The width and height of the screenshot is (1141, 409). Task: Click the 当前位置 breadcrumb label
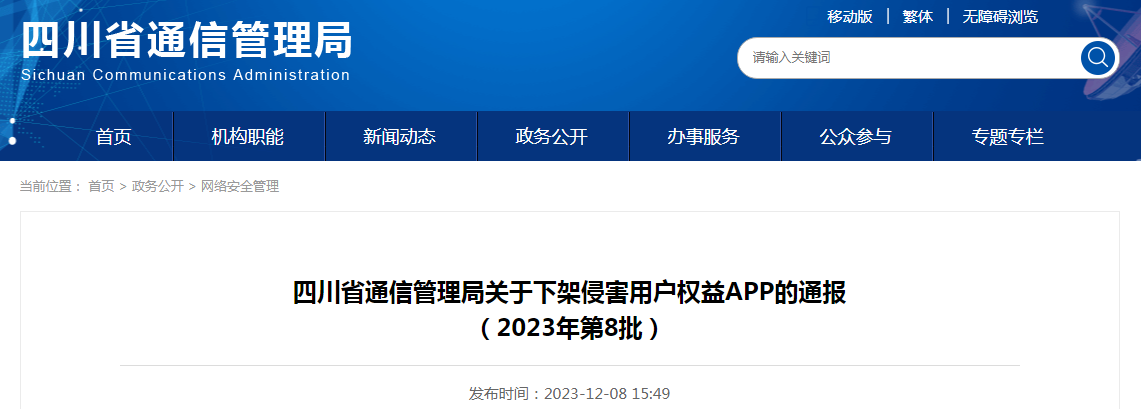[x=51, y=186]
